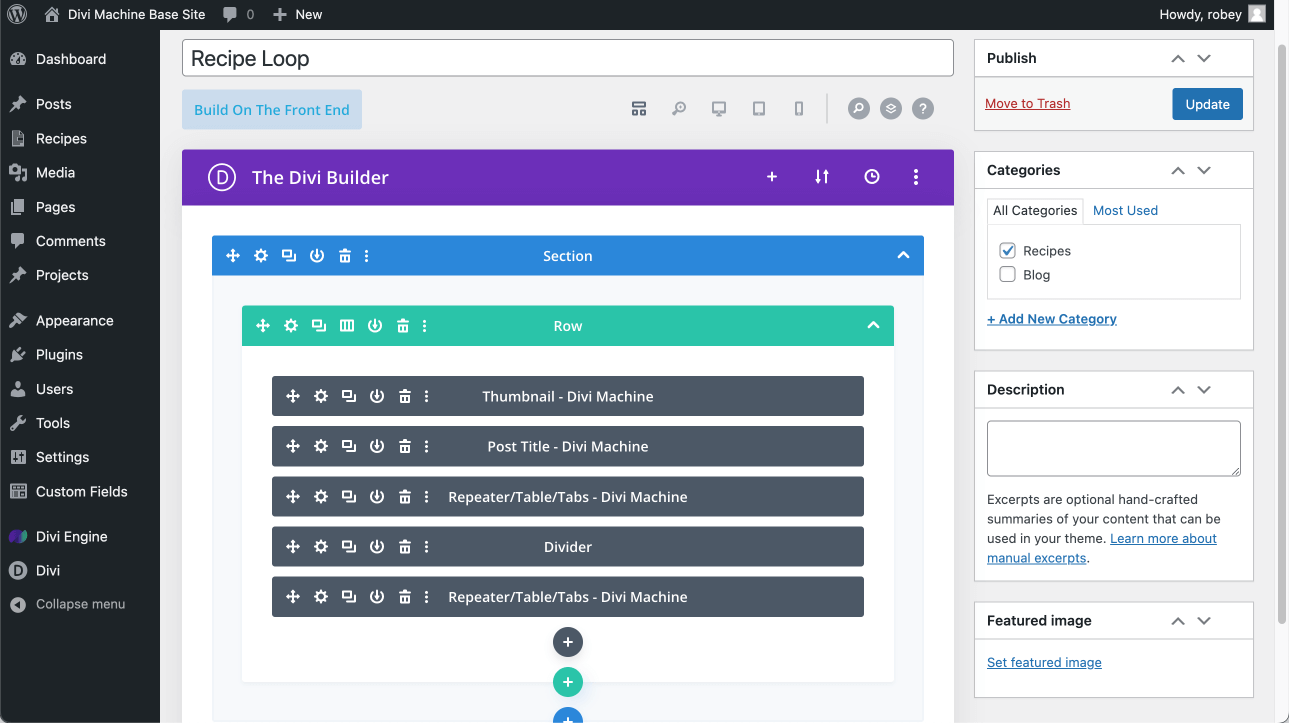Open three-dot menu in Divi Builder header

916,177
